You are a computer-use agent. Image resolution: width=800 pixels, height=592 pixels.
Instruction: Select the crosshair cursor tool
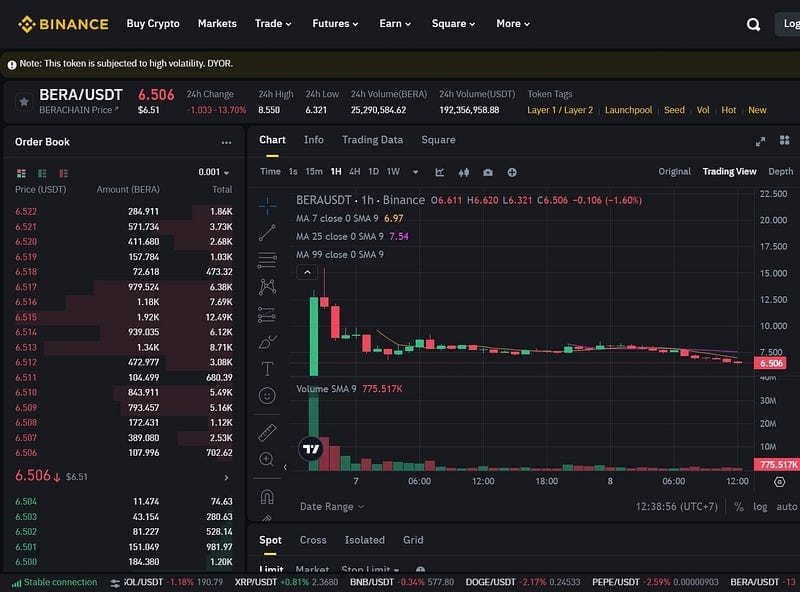tap(267, 205)
